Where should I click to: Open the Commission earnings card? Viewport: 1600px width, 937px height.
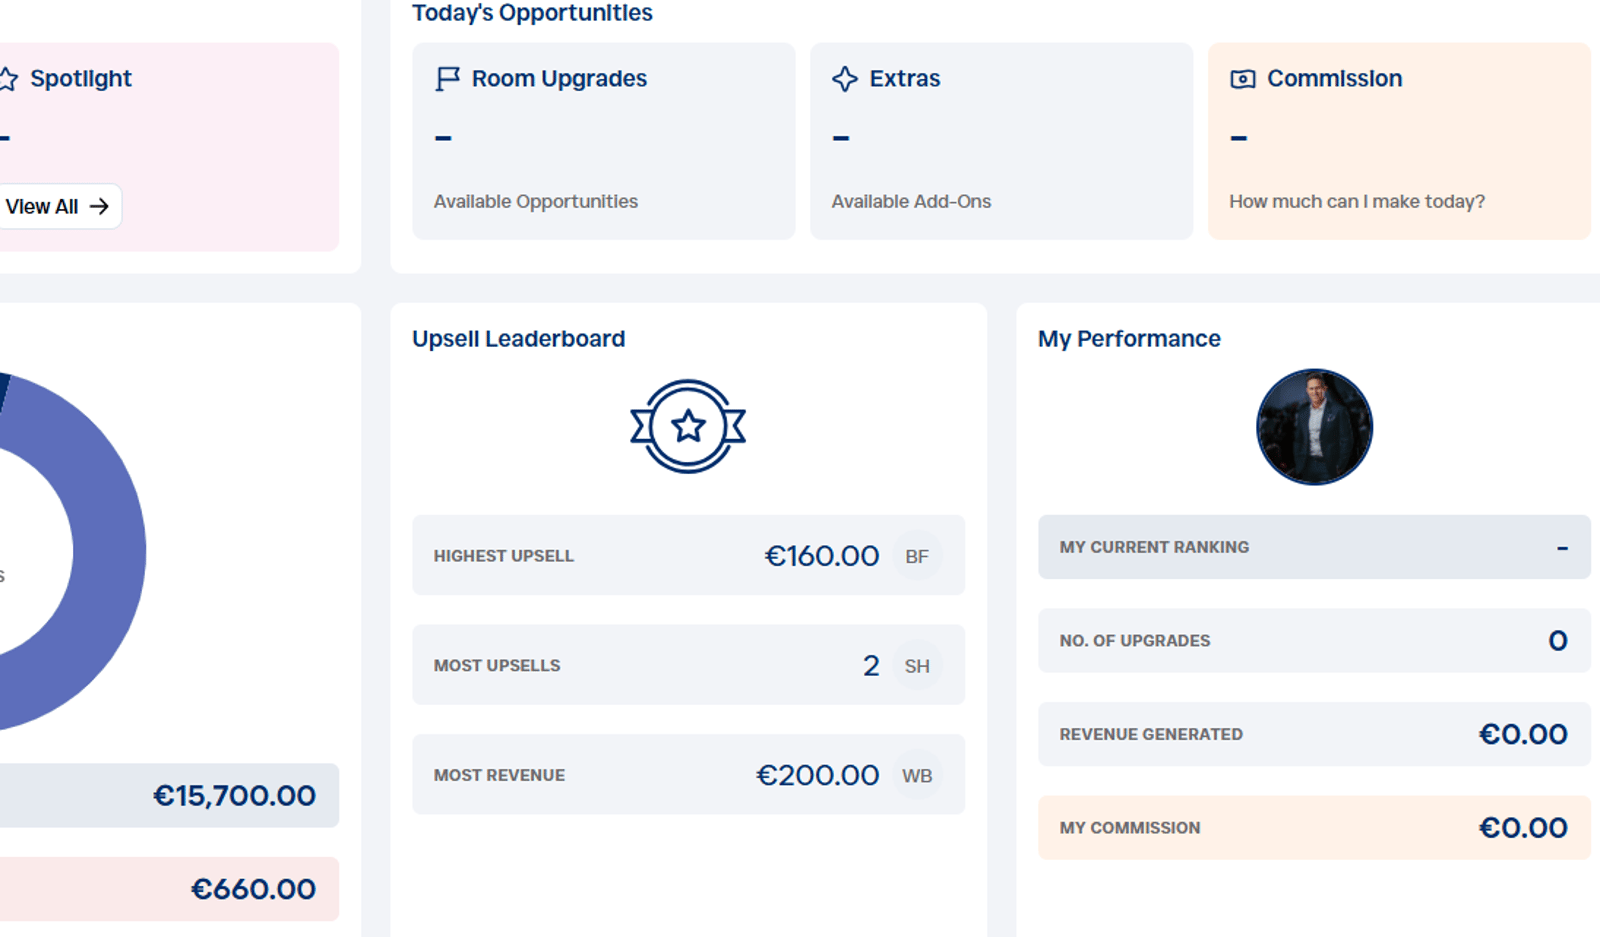tap(1399, 141)
